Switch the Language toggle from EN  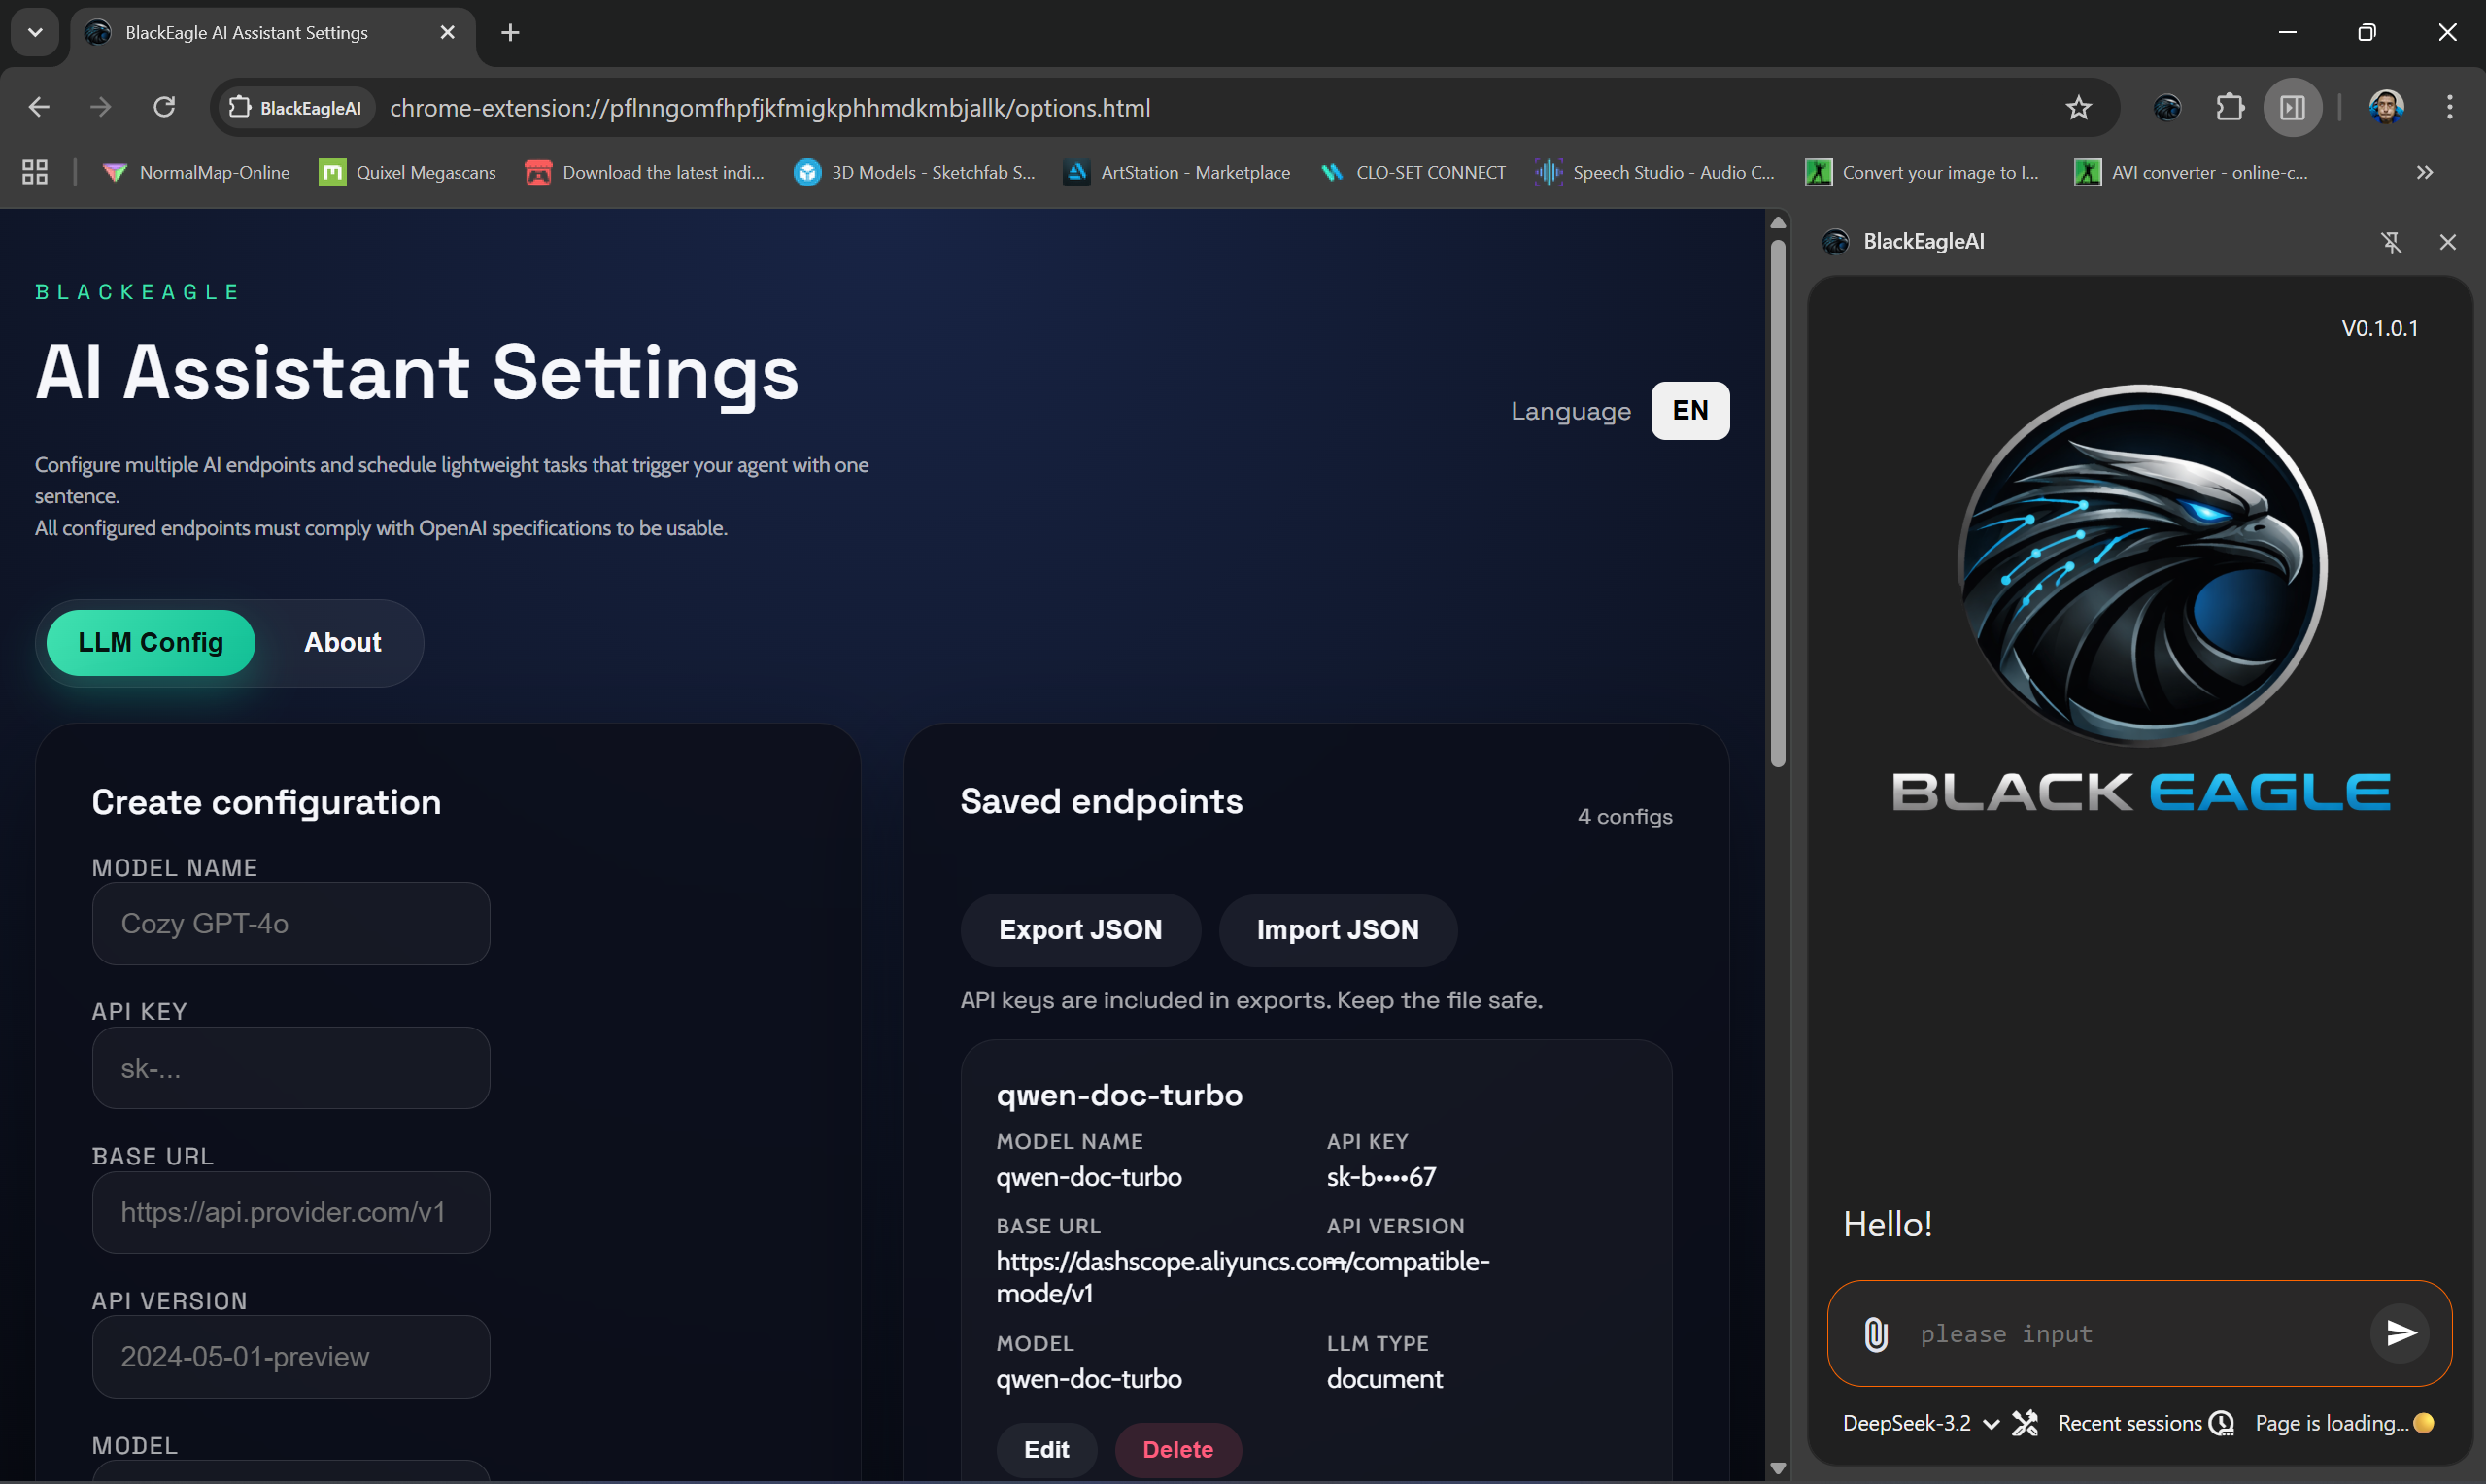[1689, 410]
